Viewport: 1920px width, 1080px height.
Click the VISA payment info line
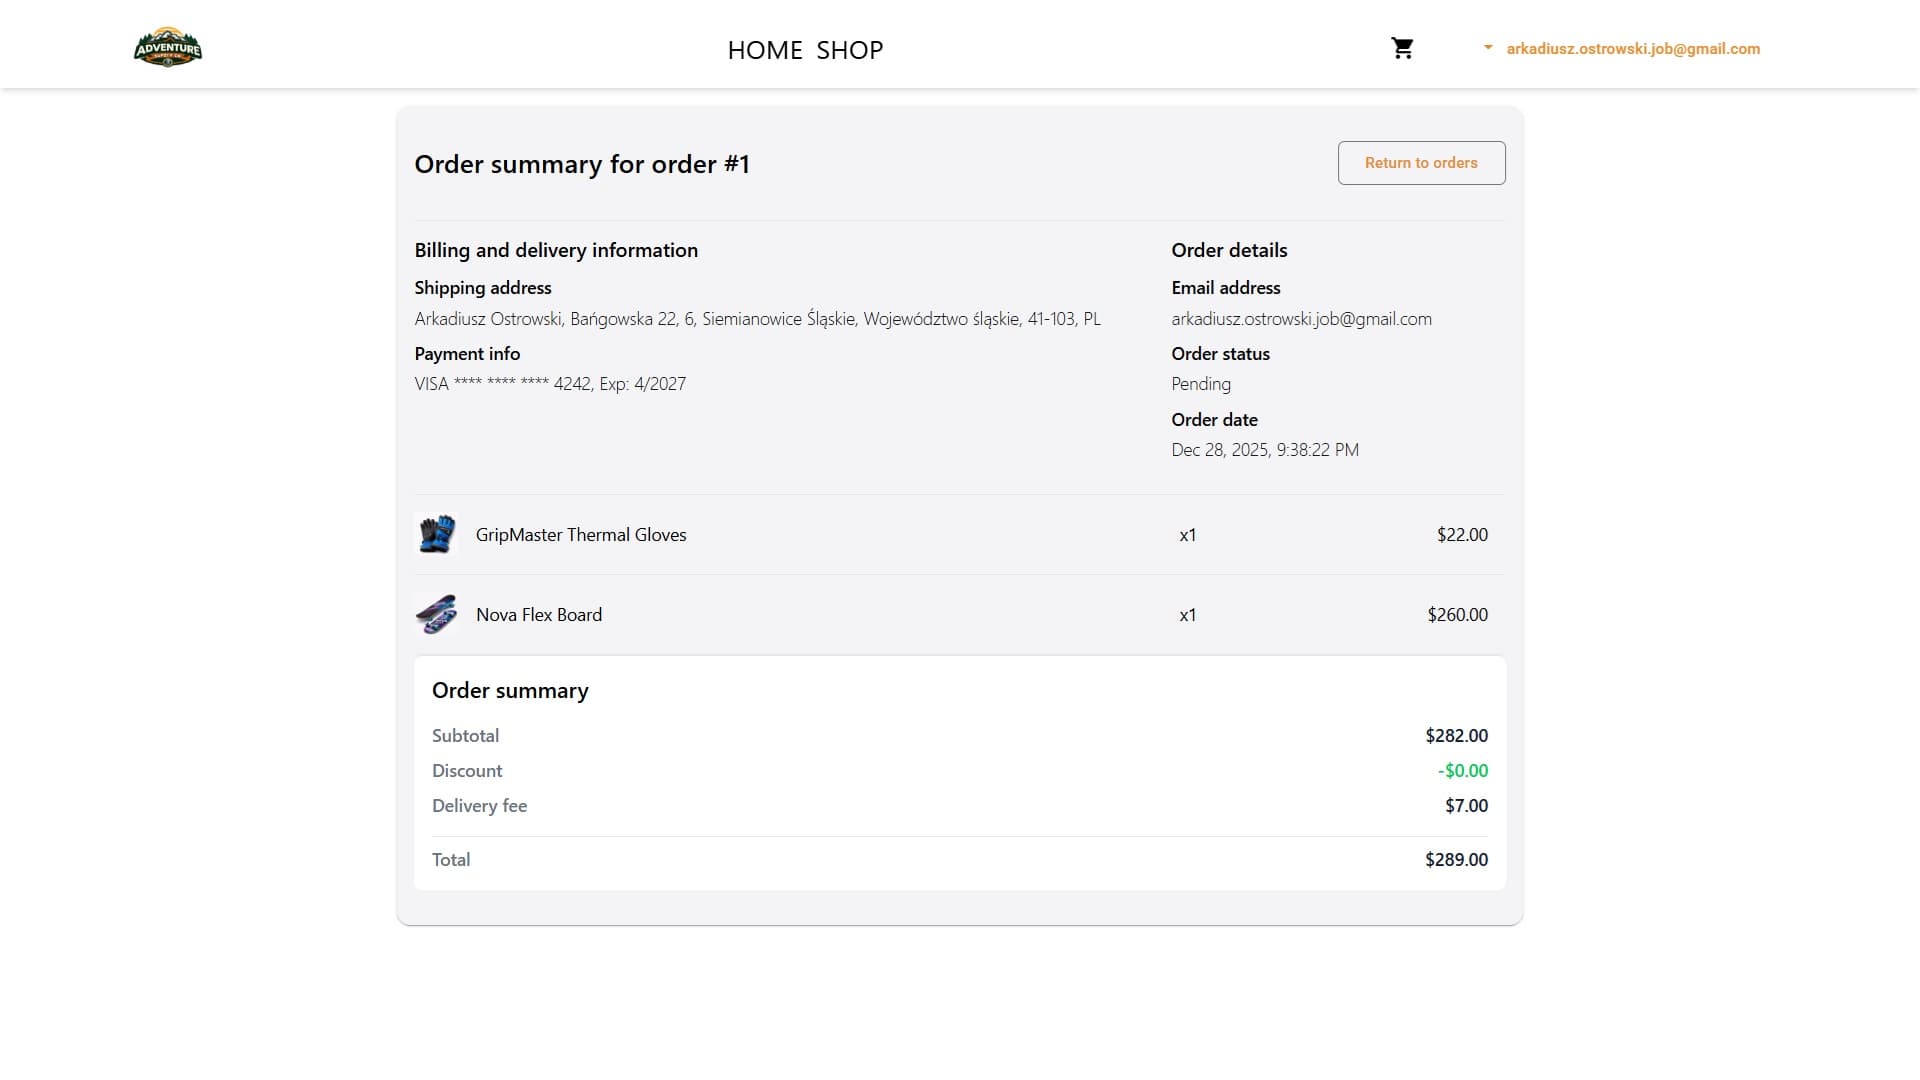[550, 383]
